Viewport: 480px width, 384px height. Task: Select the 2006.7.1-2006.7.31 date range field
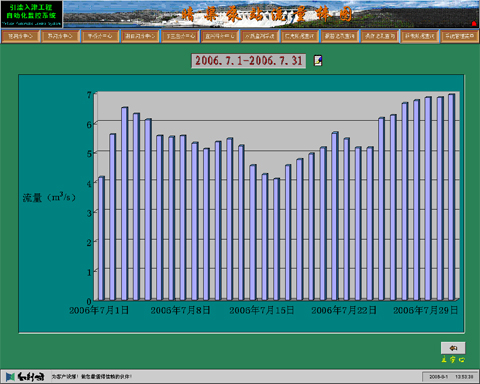point(248,61)
